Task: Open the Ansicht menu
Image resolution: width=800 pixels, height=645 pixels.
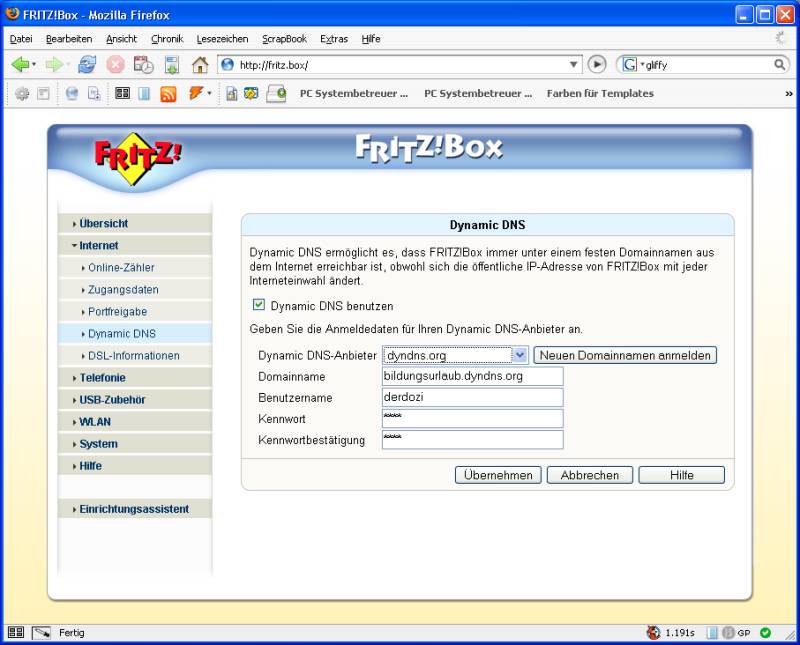Action: pos(121,39)
